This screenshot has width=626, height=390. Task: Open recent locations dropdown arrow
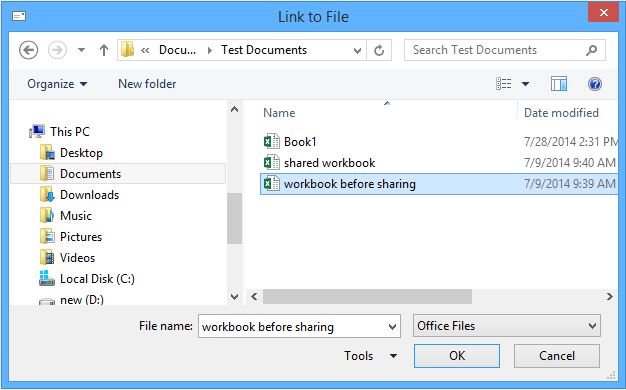tap(81, 50)
